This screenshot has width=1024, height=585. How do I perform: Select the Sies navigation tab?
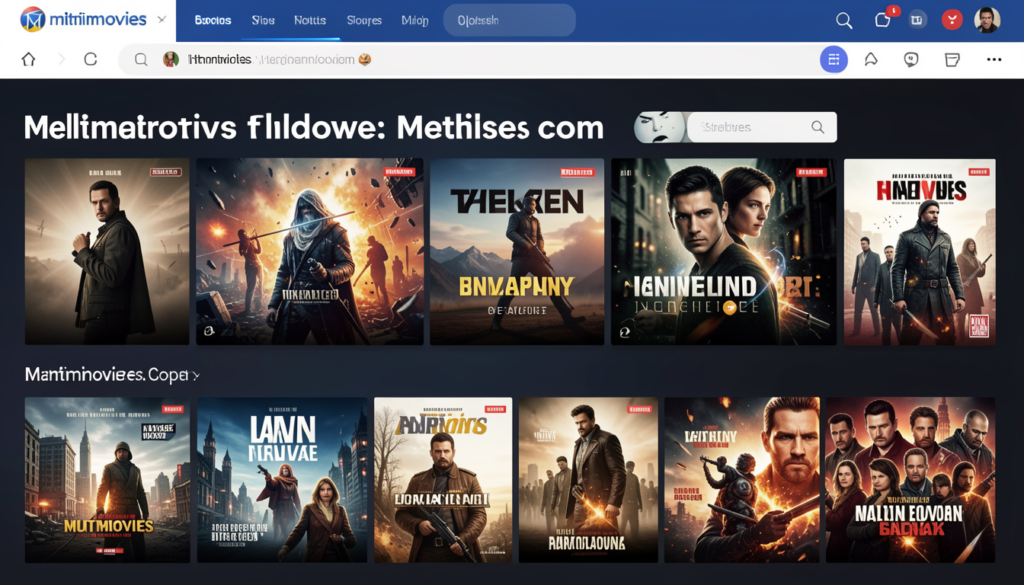point(262,19)
